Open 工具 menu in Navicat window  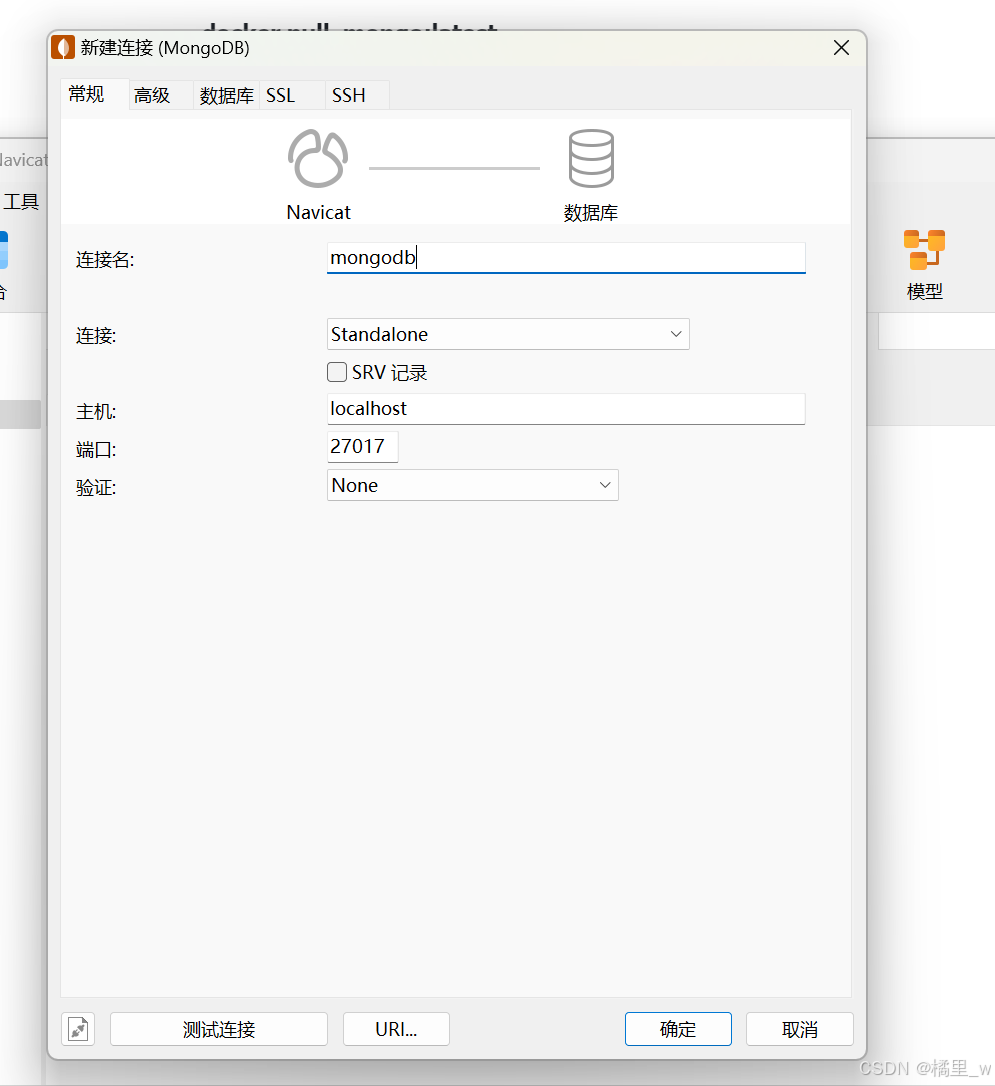coord(21,202)
